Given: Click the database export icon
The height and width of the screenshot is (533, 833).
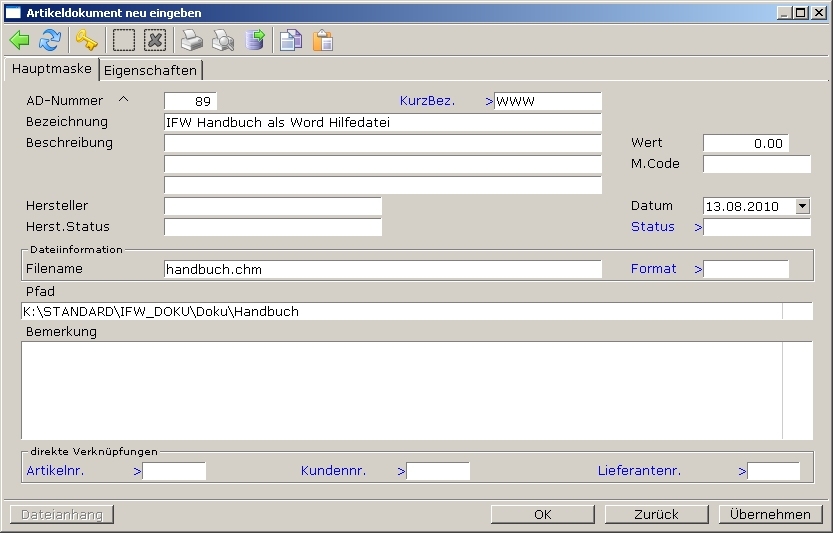Looking at the screenshot, I should pyautogui.click(x=256, y=40).
